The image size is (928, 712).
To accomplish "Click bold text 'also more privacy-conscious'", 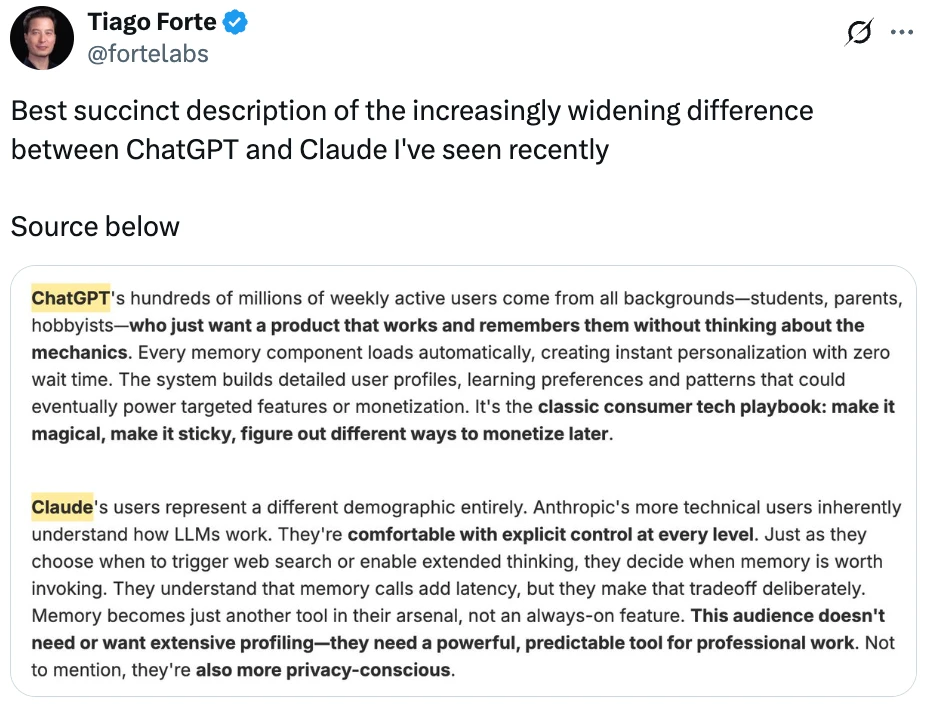I will click(x=323, y=670).
